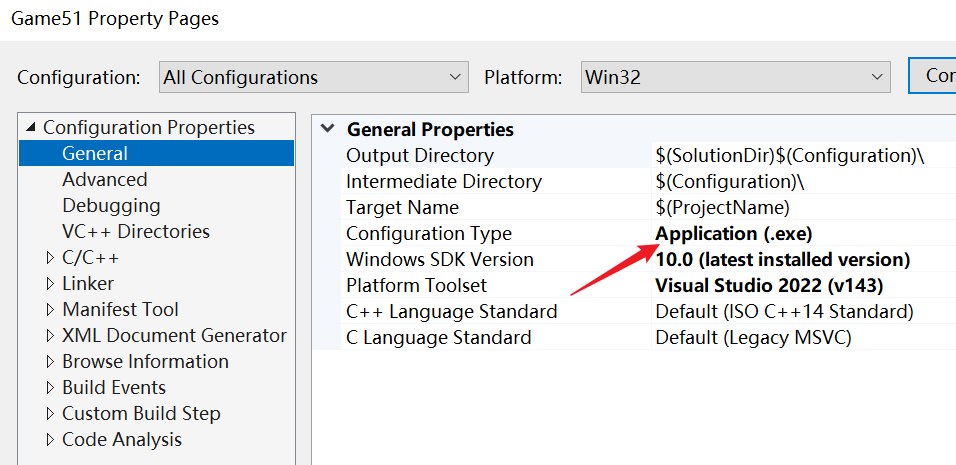Screen dimensions: 956x465
Task: Select the General tree item
Action: 95,154
